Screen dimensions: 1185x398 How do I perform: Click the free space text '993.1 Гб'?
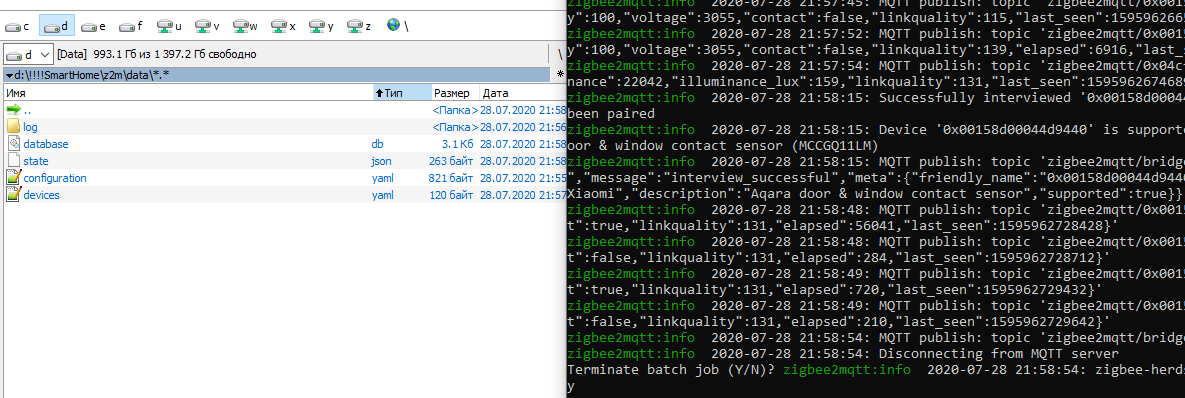coord(114,54)
